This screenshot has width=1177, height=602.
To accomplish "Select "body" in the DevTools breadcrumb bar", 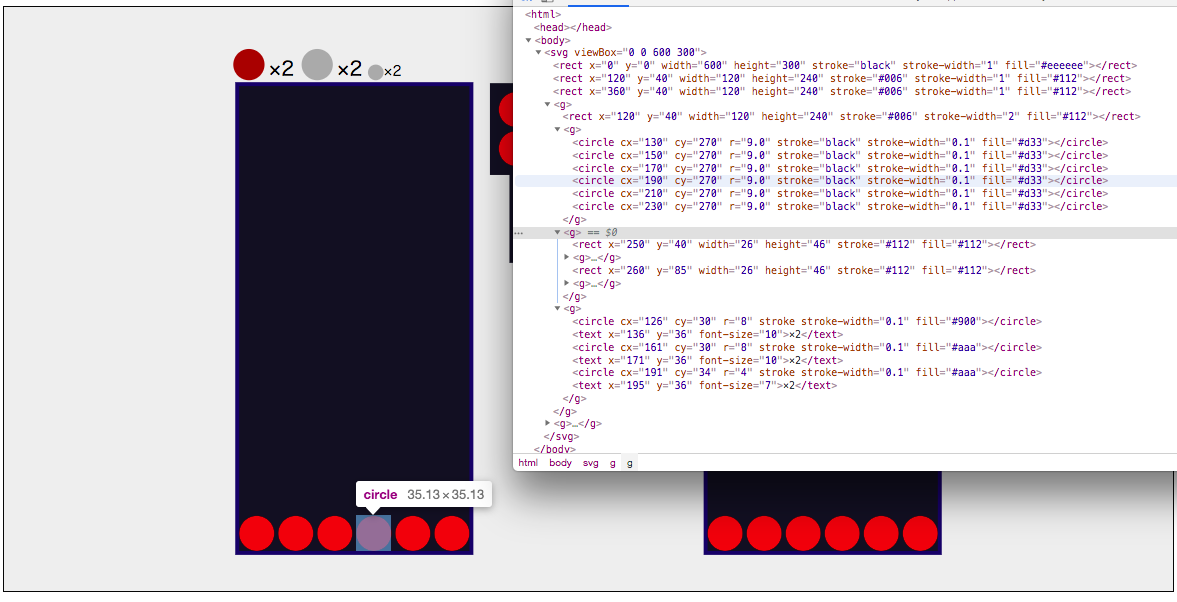I will 560,462.
